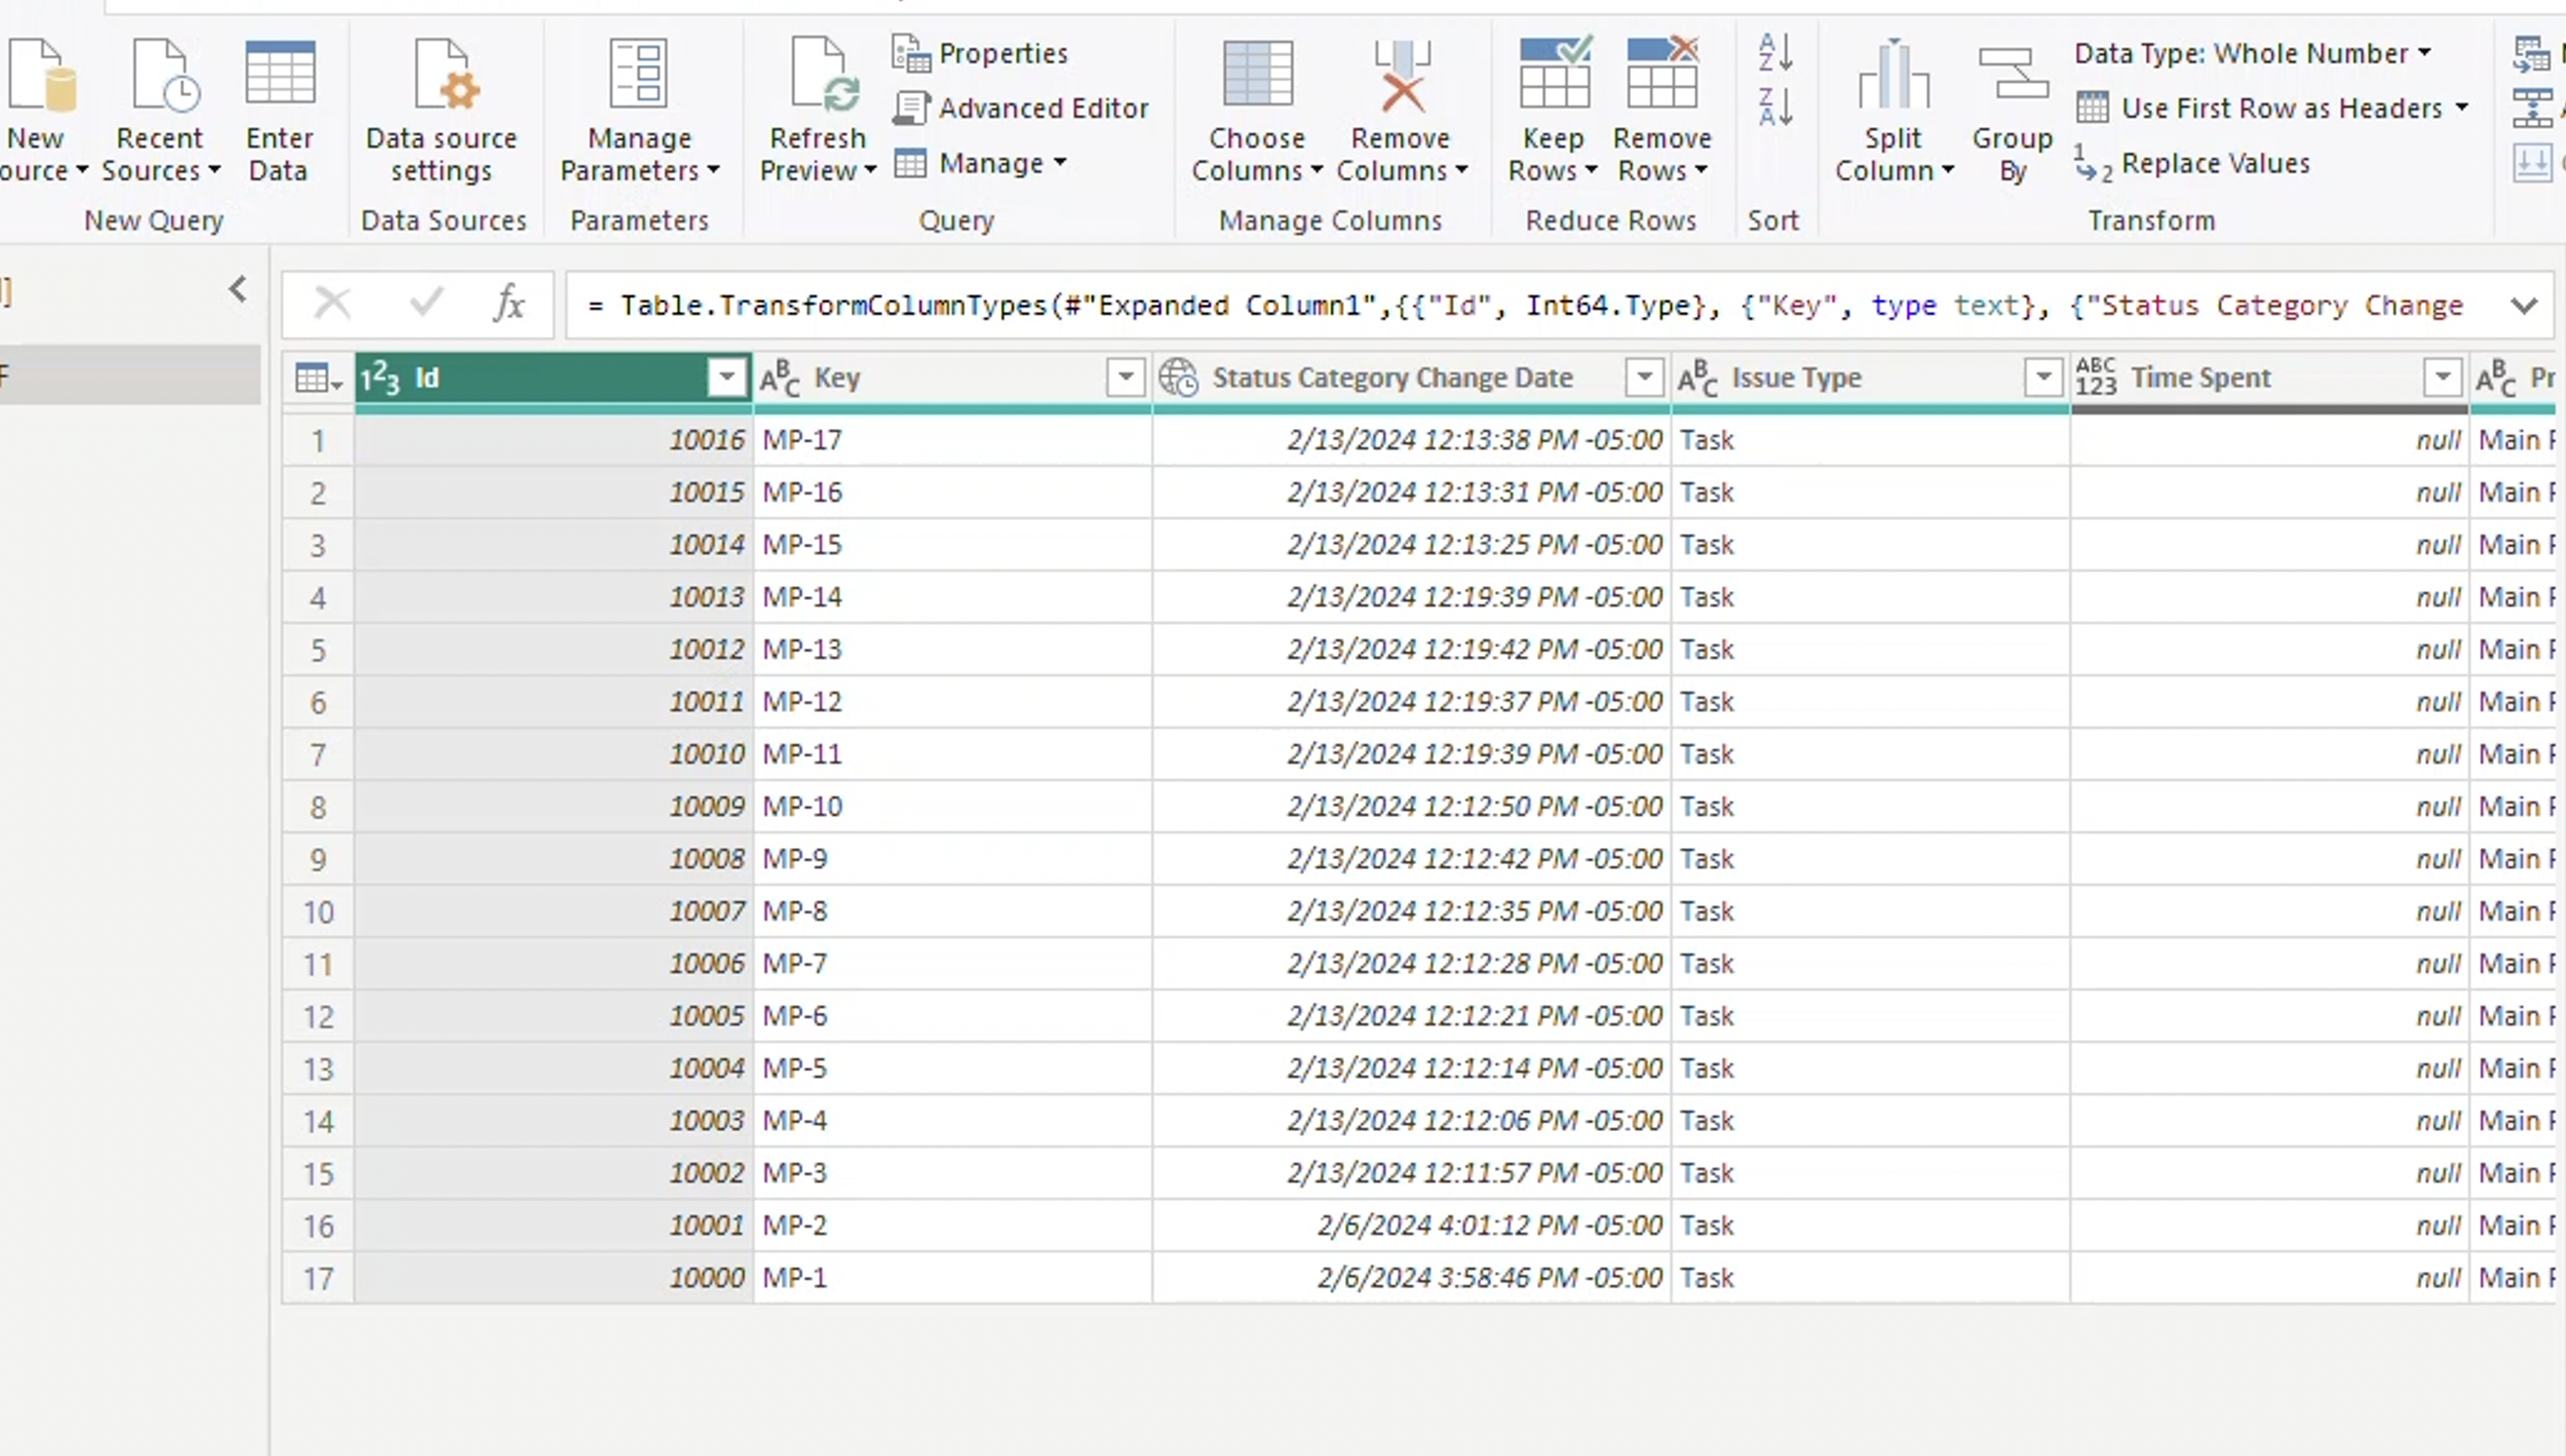The image size is (2566, 1456).
Task: Click Use First Row as Headers
Action: click(2260, 108)
